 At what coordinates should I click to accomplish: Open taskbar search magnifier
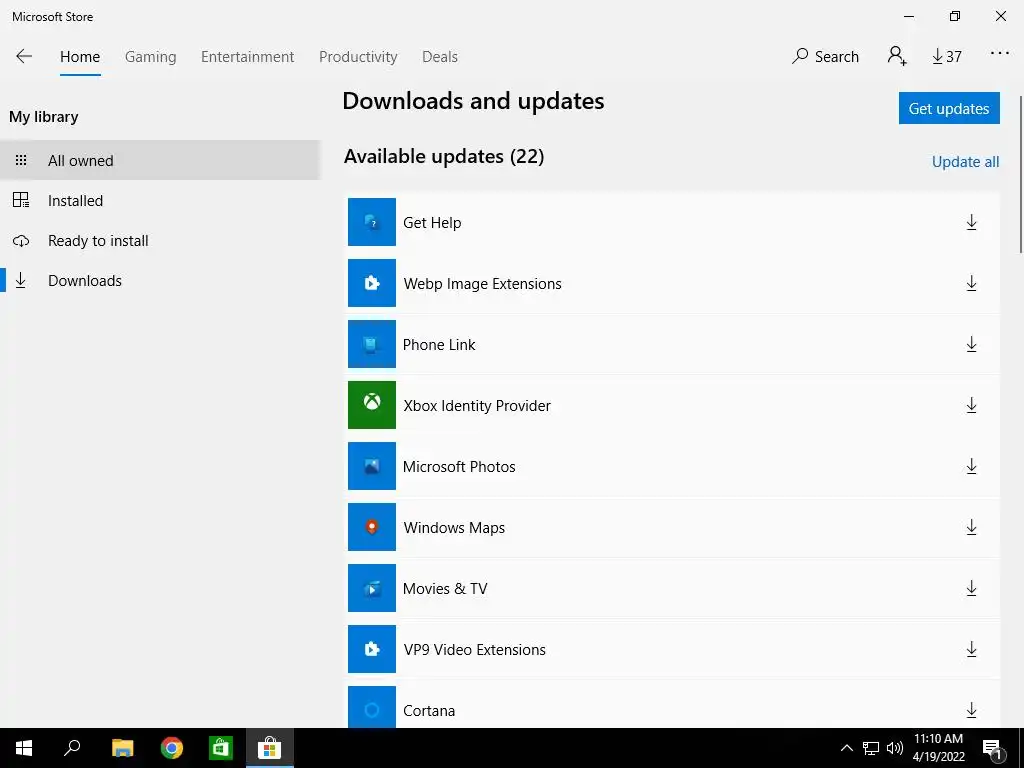point(72,748)
